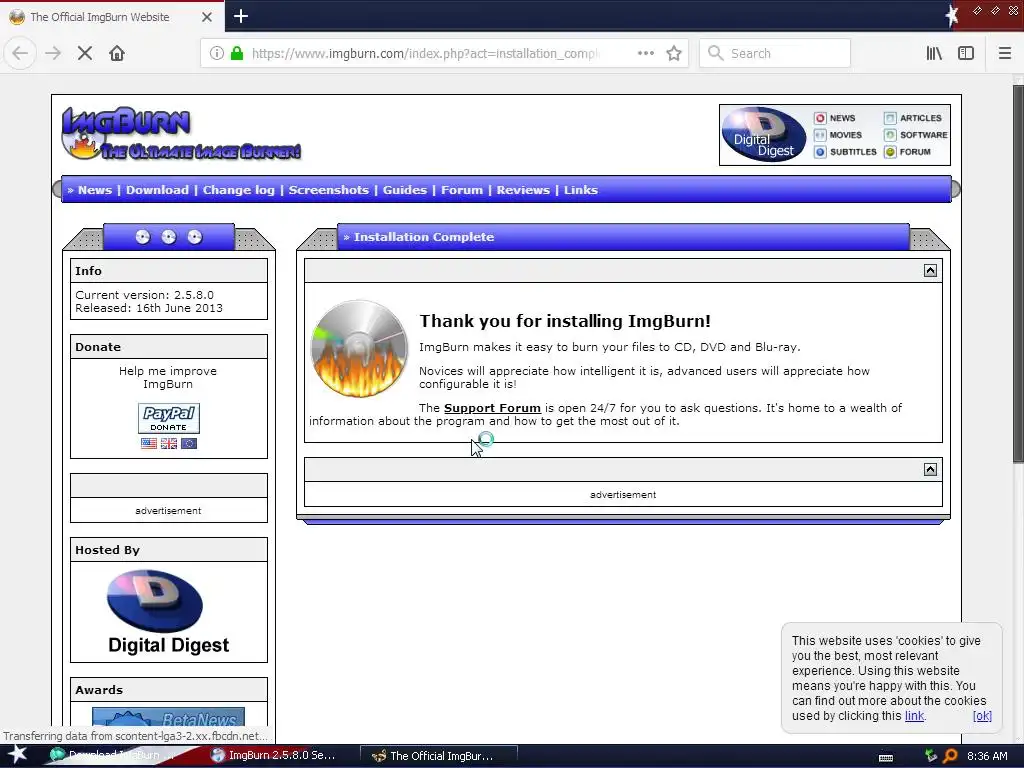Open the hamburger application menu
Image resolution: width=1024 pixels, height=768 pixels.
click(x=1005, y=53)
